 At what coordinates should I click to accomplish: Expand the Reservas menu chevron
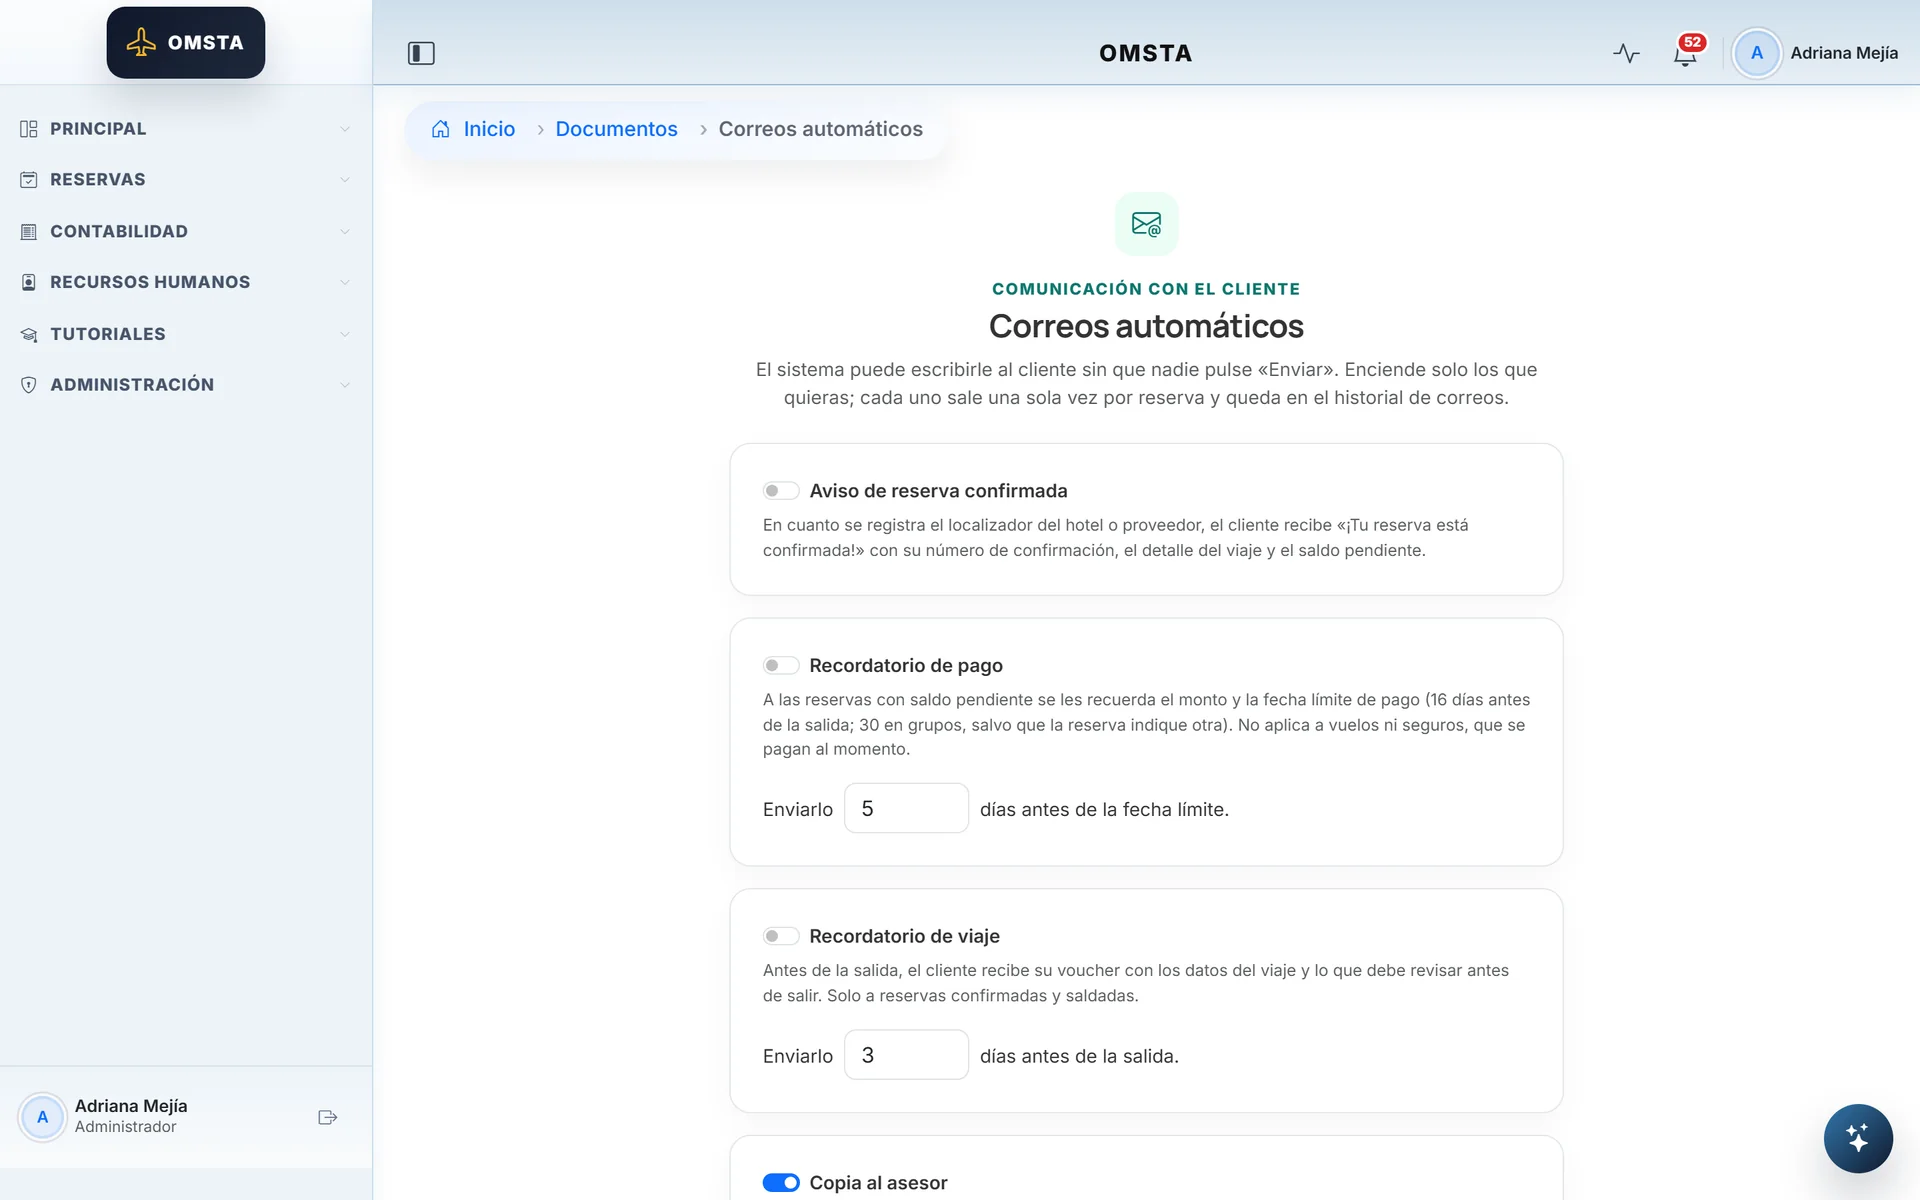tap(345, 180)
